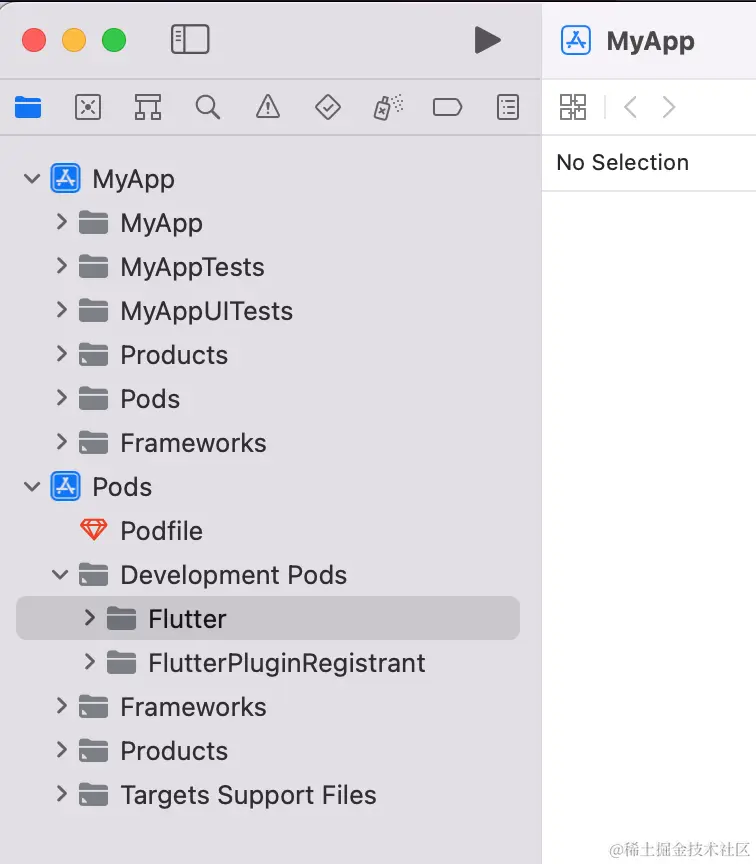Expand the MyAppTests folder
Screen dimensions: 756x864
coord(61,267)
